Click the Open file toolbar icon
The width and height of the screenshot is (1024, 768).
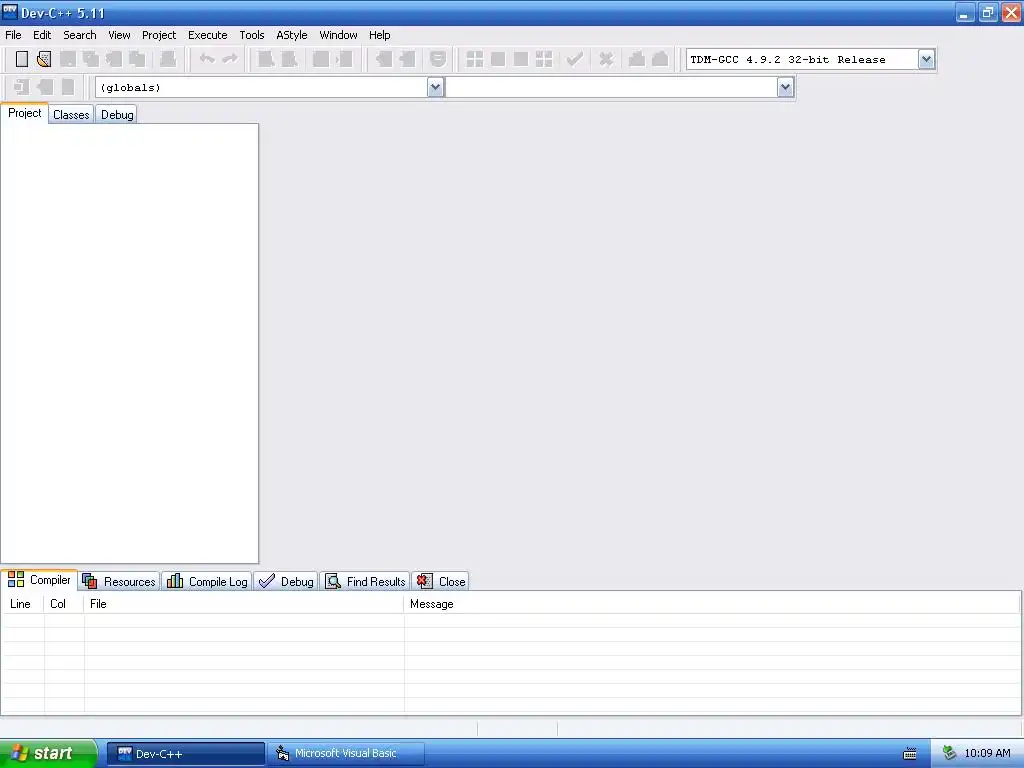click(44, 59)
